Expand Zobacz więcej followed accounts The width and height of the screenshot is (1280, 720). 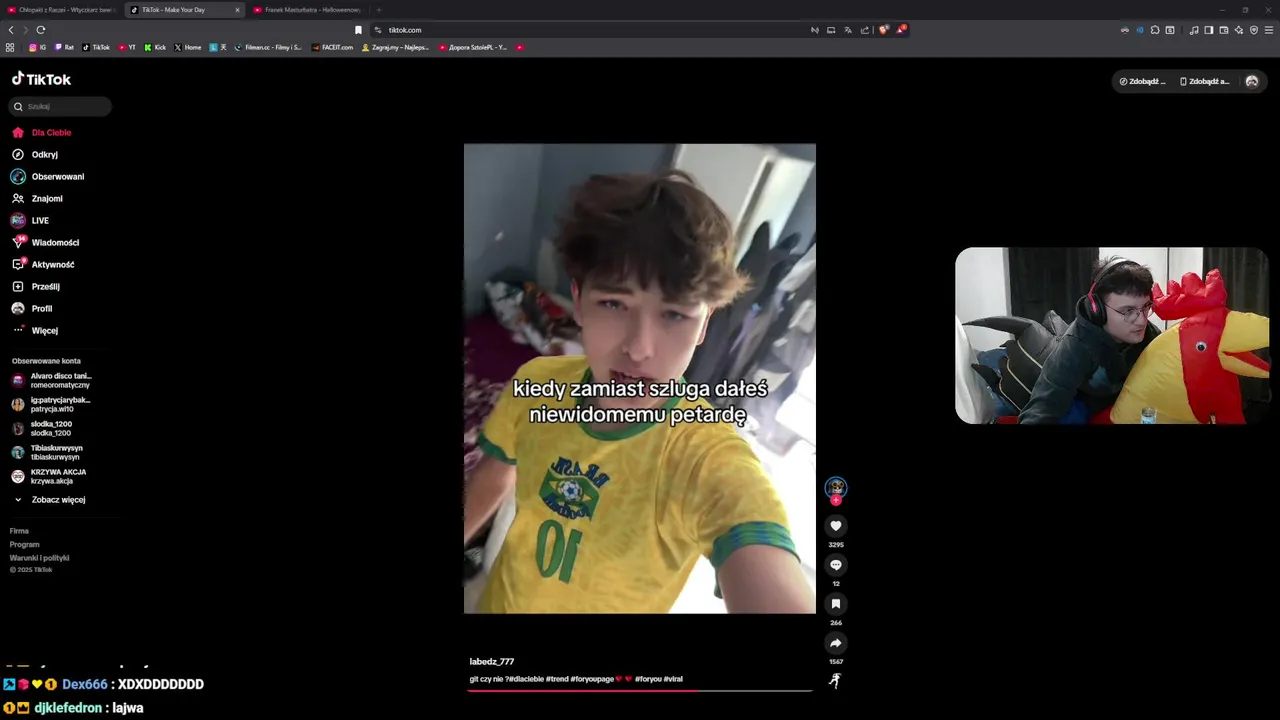pyautogui.click(x=50, y=499)
